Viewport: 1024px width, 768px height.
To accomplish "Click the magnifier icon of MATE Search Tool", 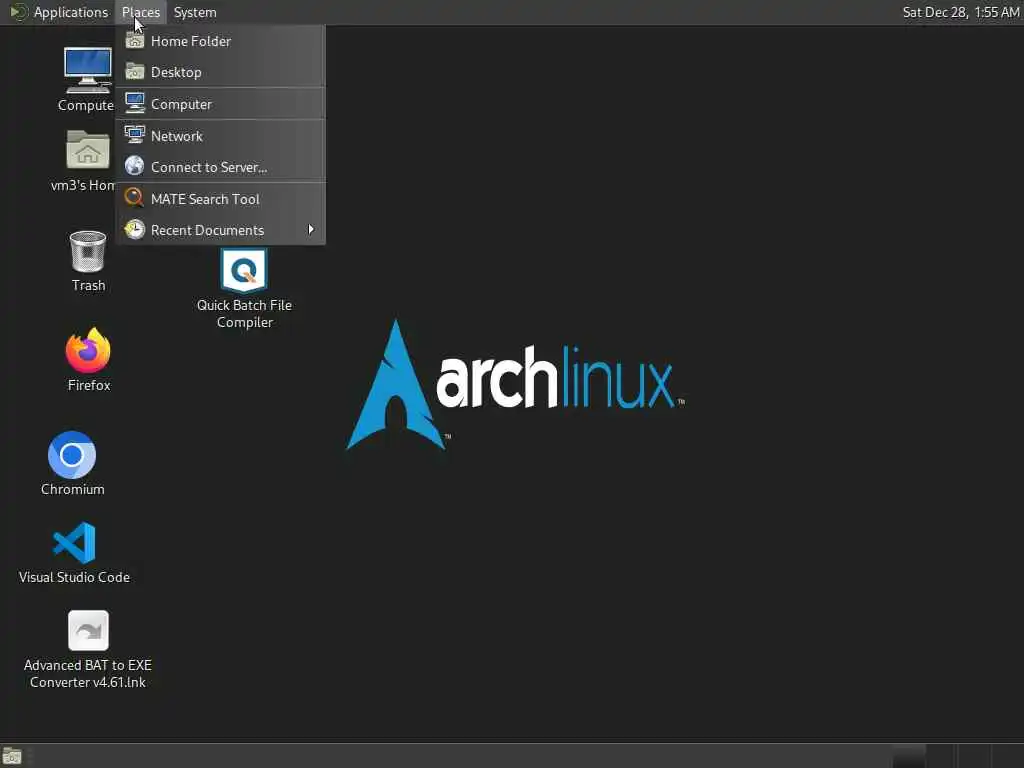I will 135,198.
